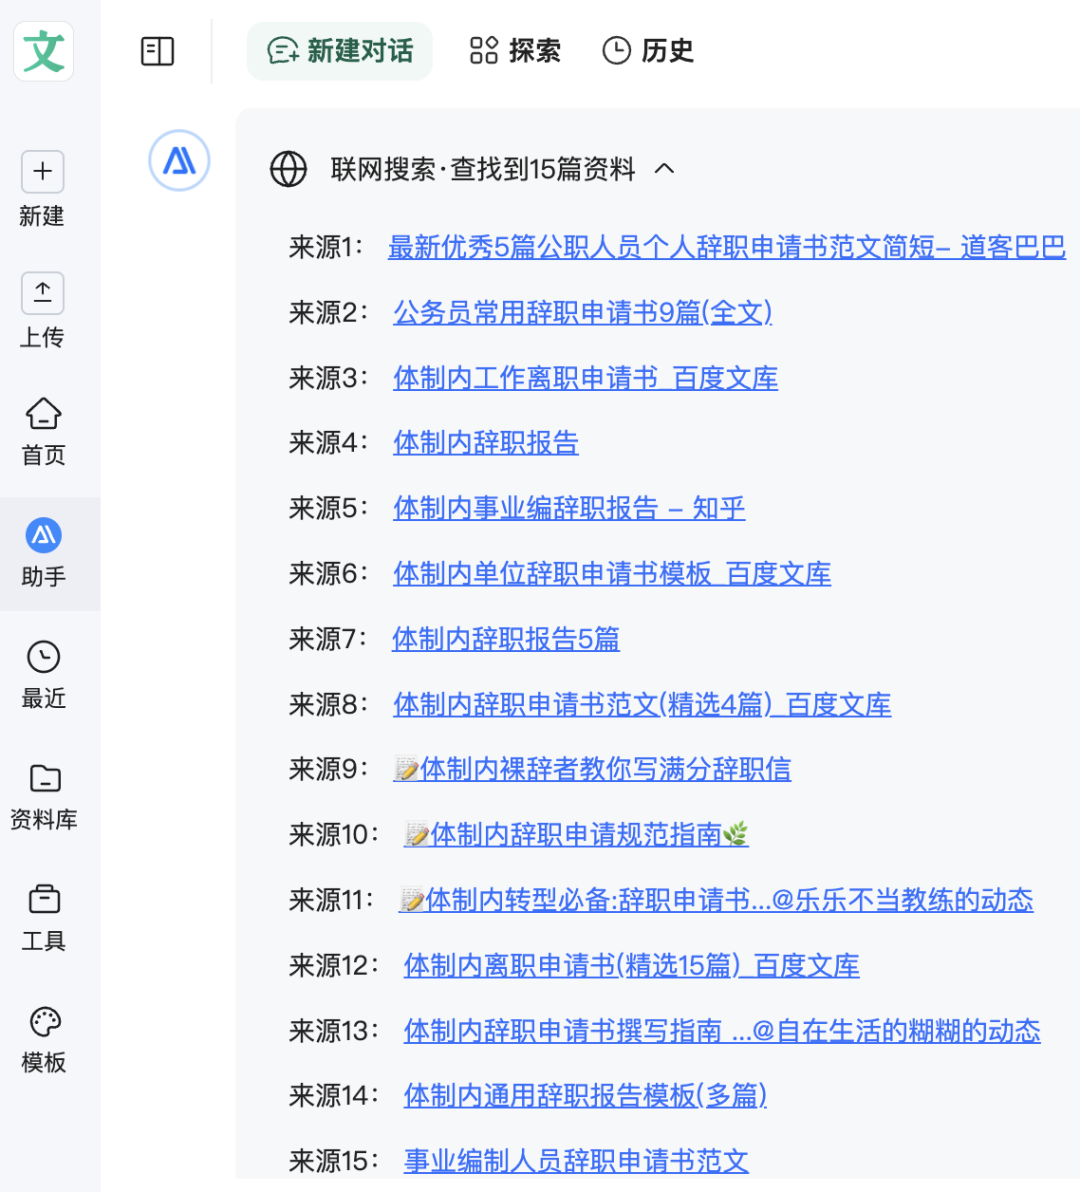Screen dimensions: 1080x1192
Task: Open link 体制内裸辞者教你写满分辞职信
Action: pos(592,769)
